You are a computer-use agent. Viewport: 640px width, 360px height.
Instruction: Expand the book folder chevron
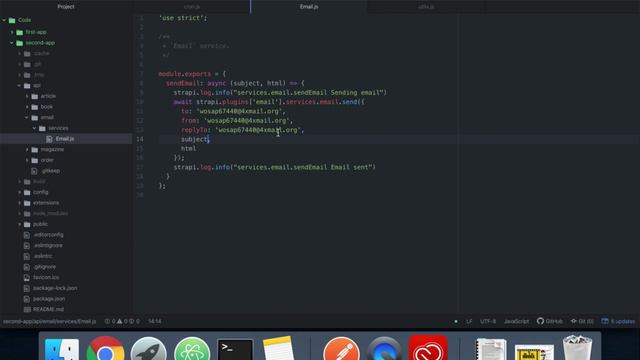pos(27,107)
